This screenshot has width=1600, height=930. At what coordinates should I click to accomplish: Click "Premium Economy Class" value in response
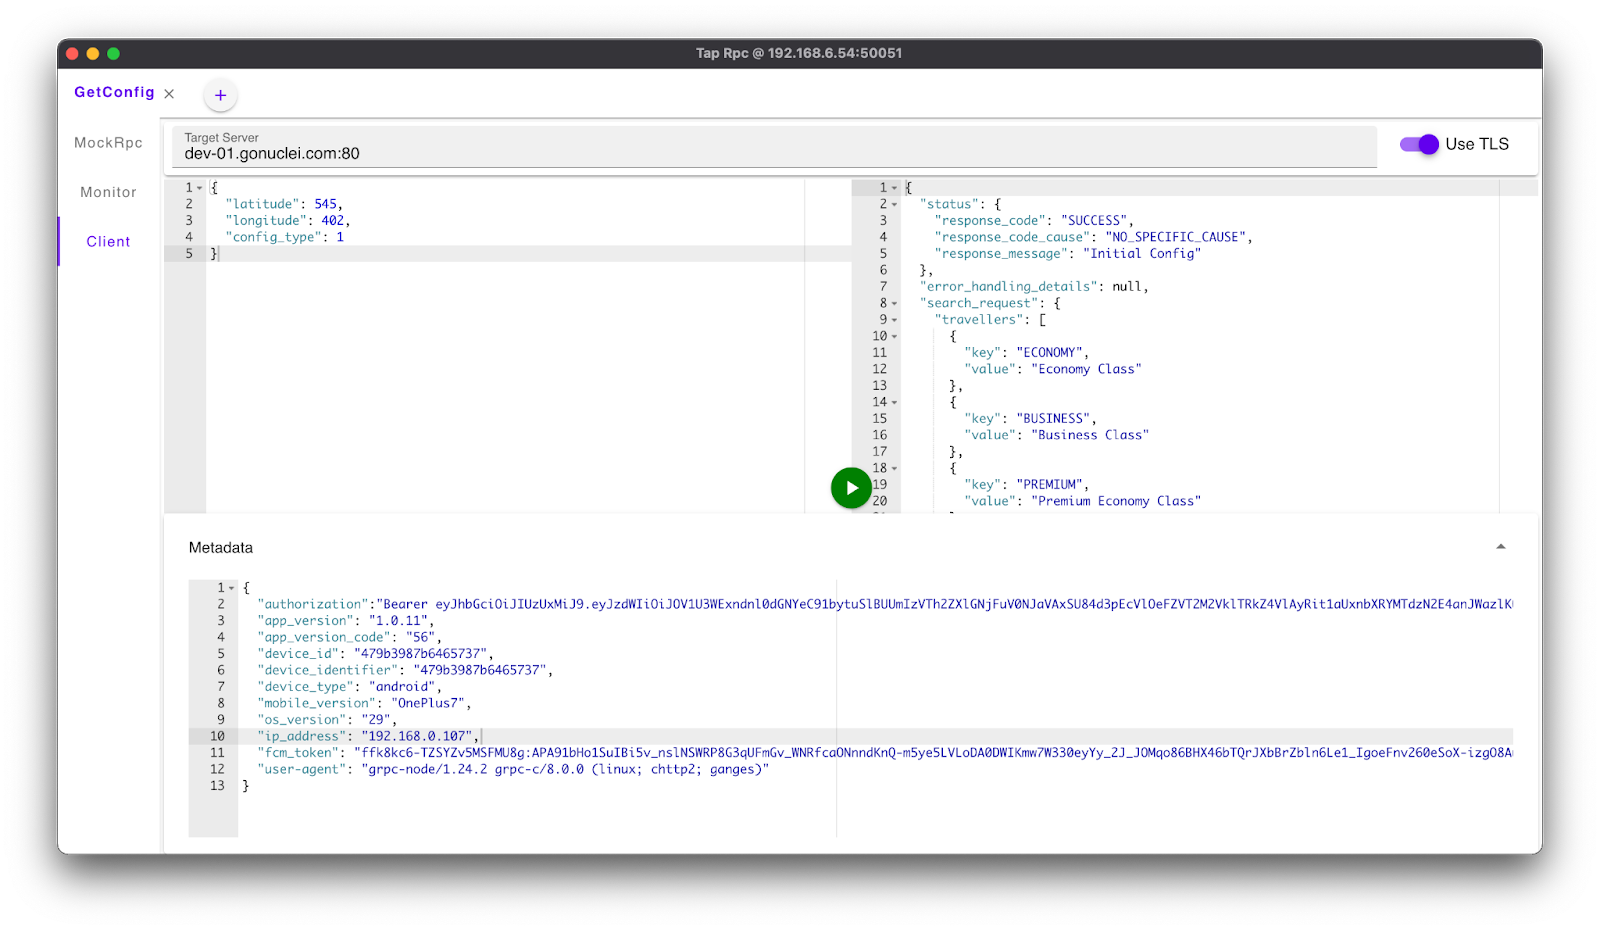tap(1116, 501)
